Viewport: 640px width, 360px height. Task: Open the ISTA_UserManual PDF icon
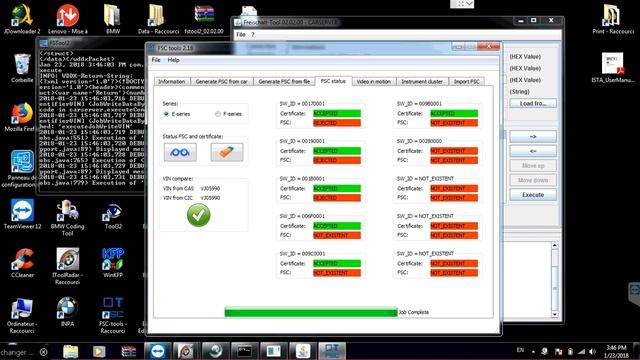[613, 68]
